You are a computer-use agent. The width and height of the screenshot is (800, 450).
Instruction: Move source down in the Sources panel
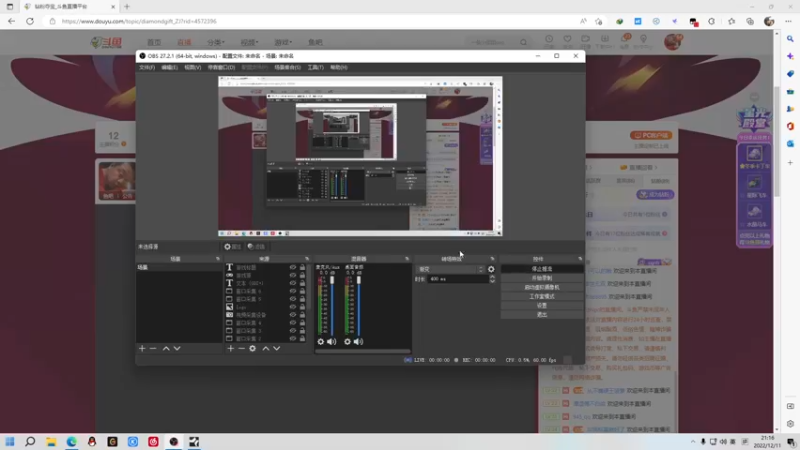(x=277, y=348)
